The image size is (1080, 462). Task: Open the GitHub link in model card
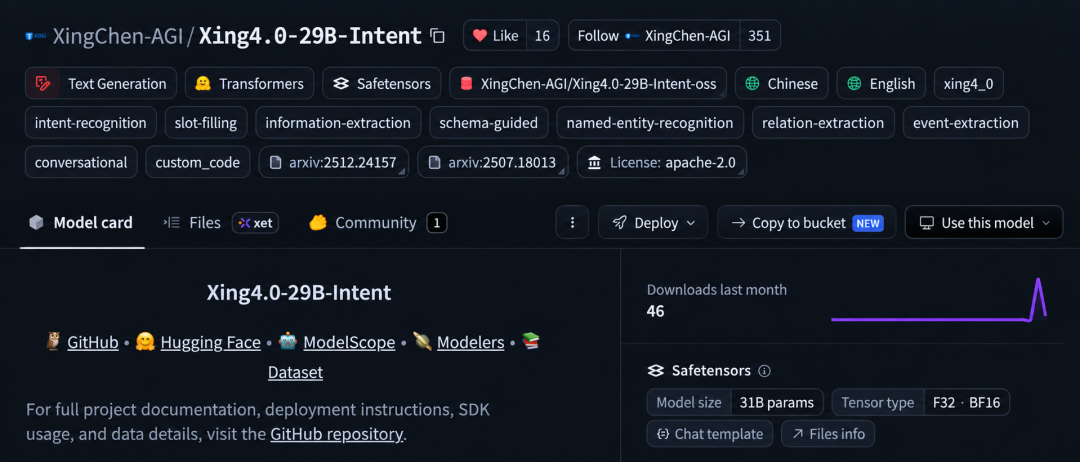(x=93, y=342)
